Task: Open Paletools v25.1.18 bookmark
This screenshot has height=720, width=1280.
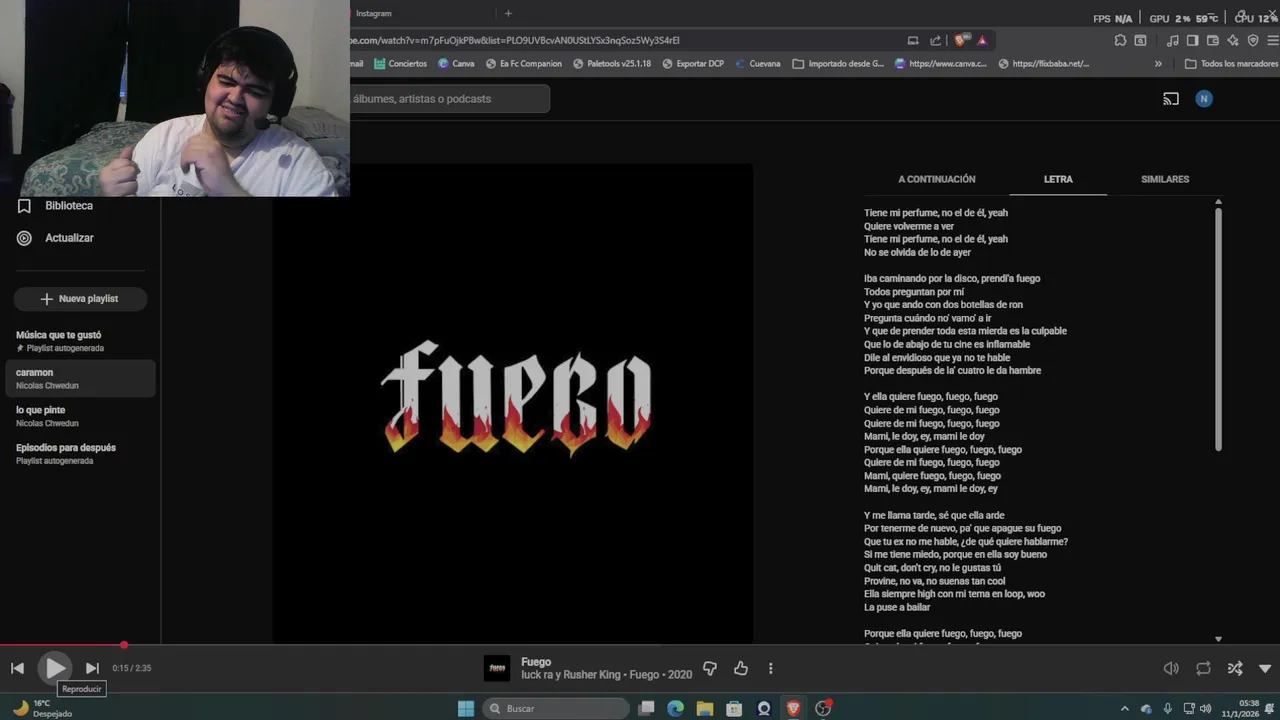Action: pyautogui.click(x=612, y=63)
